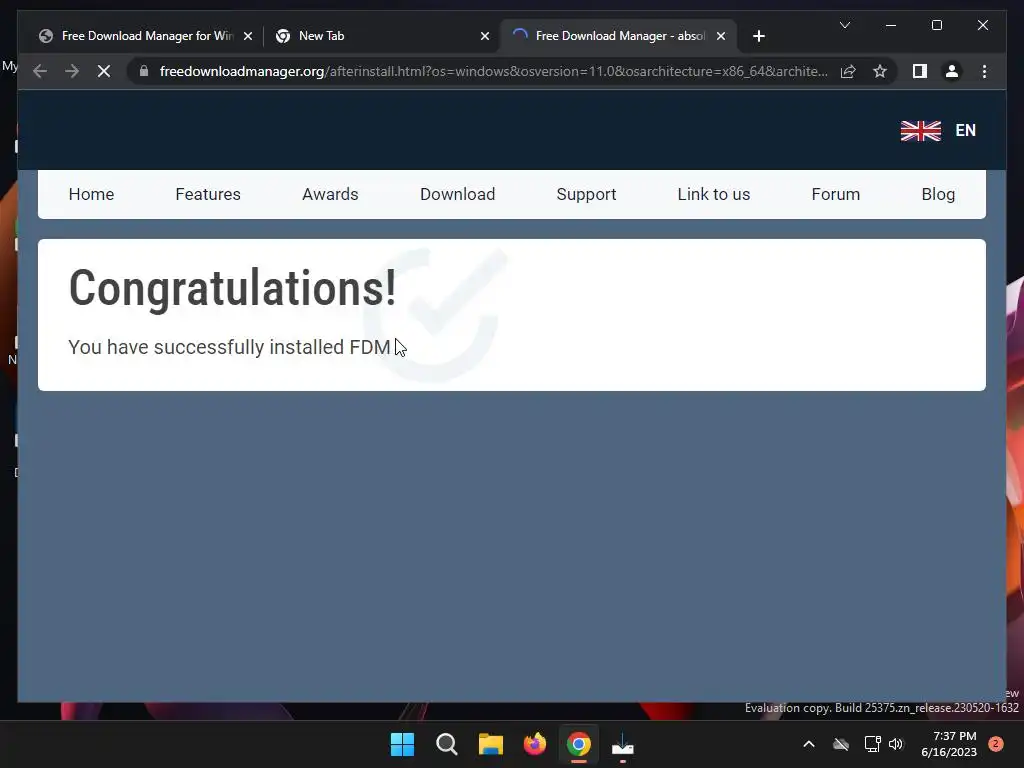This screenshot has height=768, width=1024.
Task: Click text You have successfully installed FDM
Action: (x=229, y=347)
